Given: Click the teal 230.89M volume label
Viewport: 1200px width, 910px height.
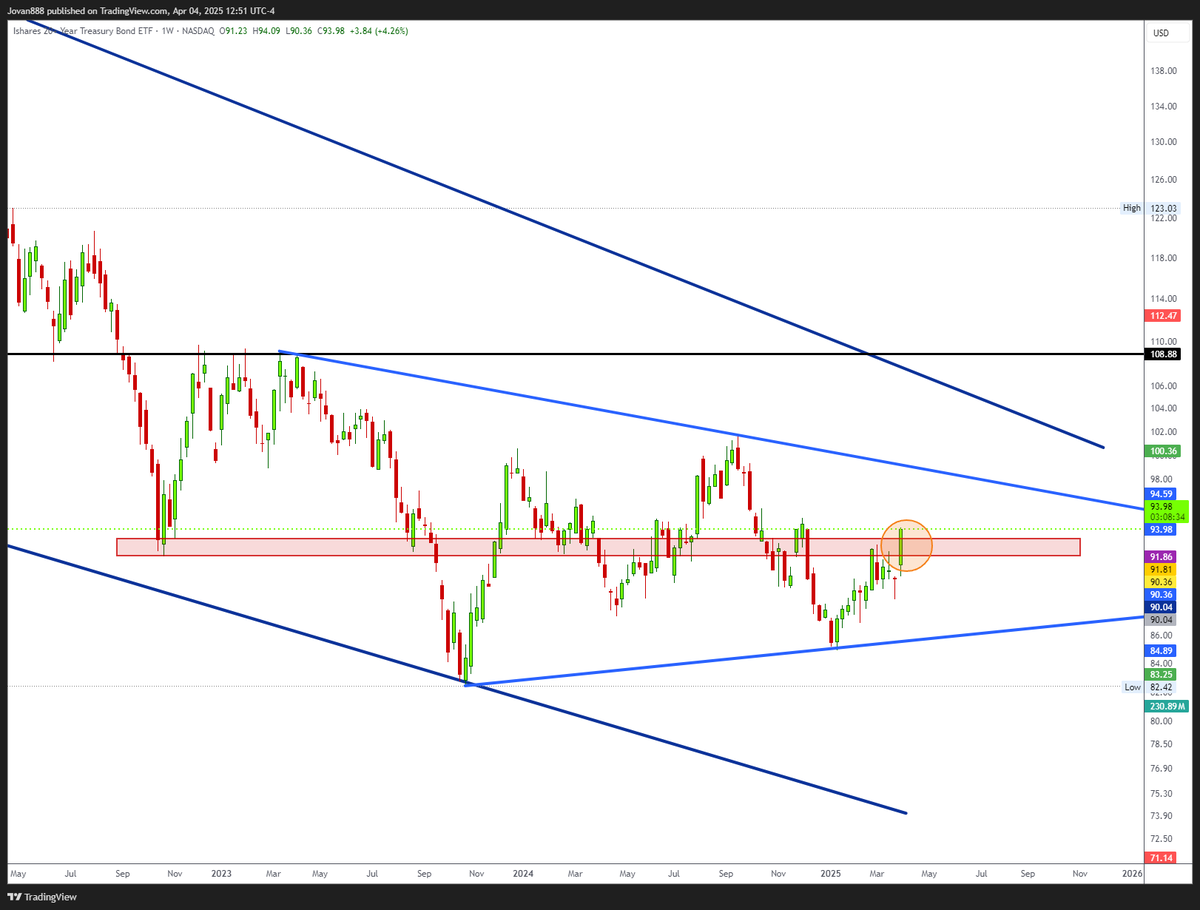Looking at the screenshot, I should [1166, 706].
